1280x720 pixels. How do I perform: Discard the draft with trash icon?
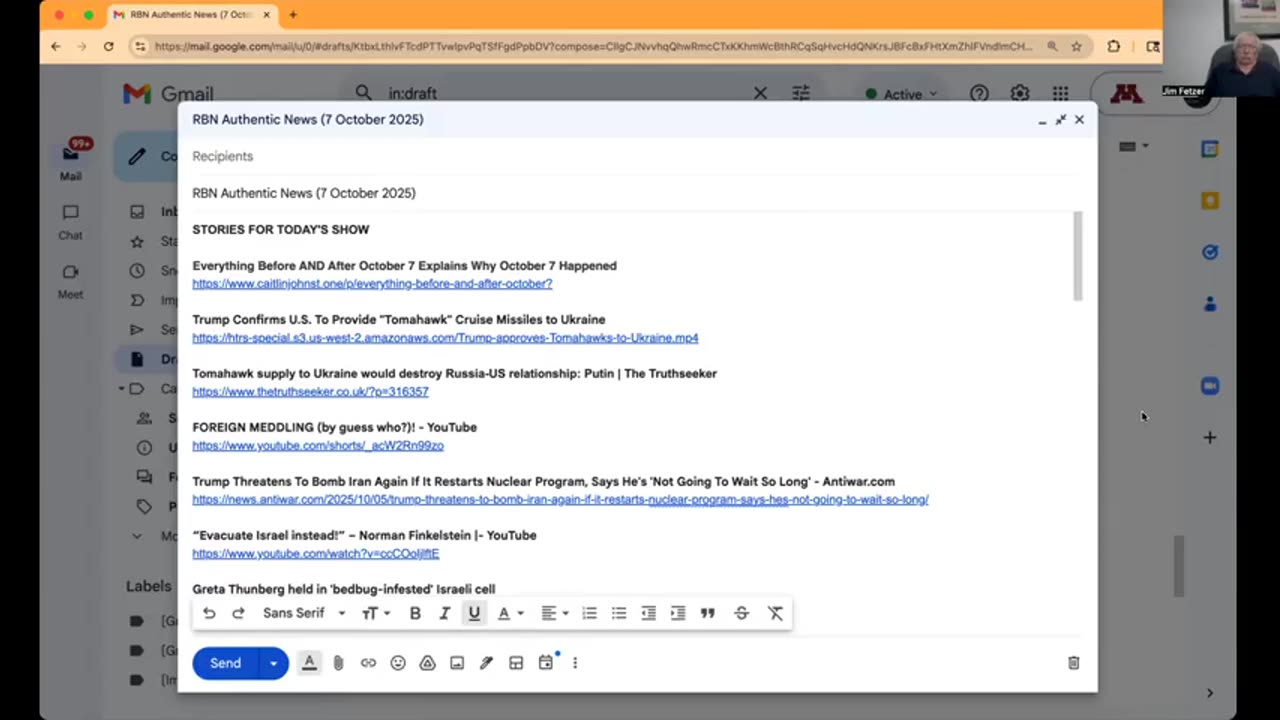tap(1073, 663)
